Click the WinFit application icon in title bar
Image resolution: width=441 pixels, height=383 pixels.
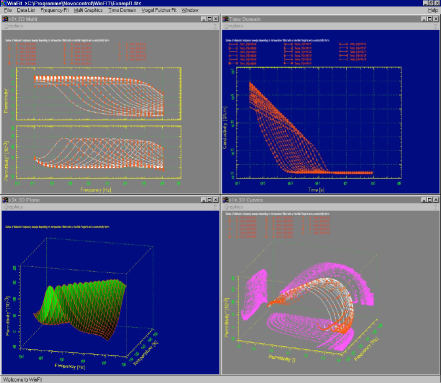pos(3,3)
